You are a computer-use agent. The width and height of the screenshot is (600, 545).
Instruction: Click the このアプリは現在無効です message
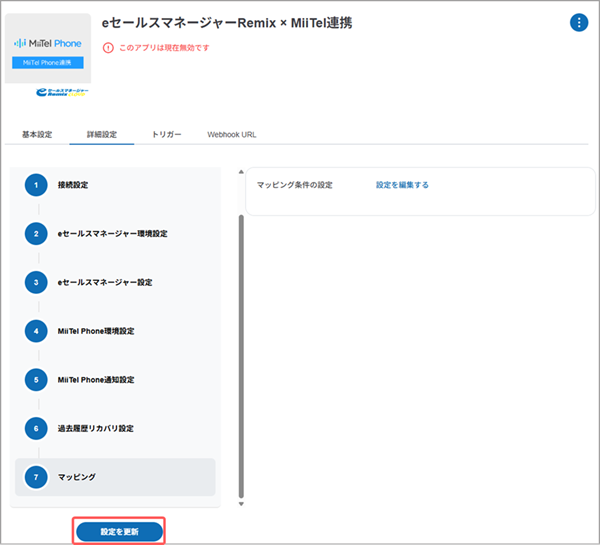[165, 48]
